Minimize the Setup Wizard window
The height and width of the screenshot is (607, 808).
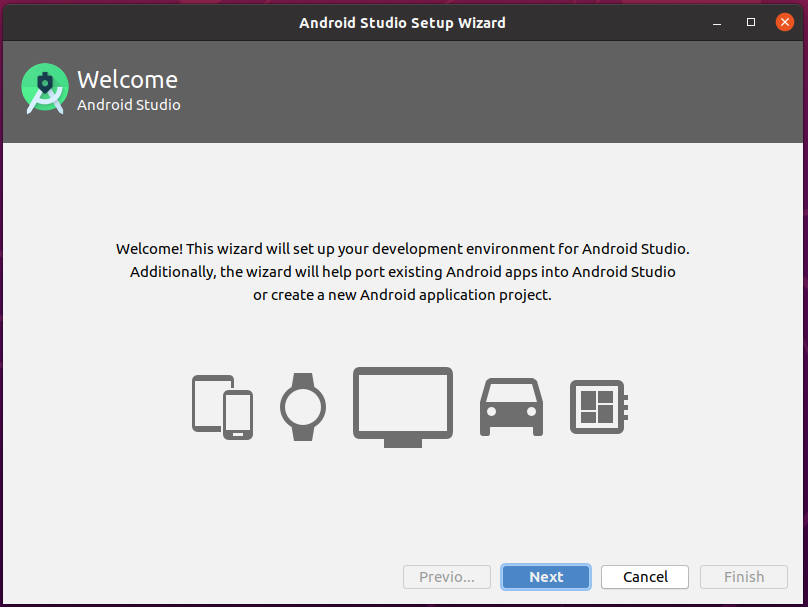pos(717,23)
